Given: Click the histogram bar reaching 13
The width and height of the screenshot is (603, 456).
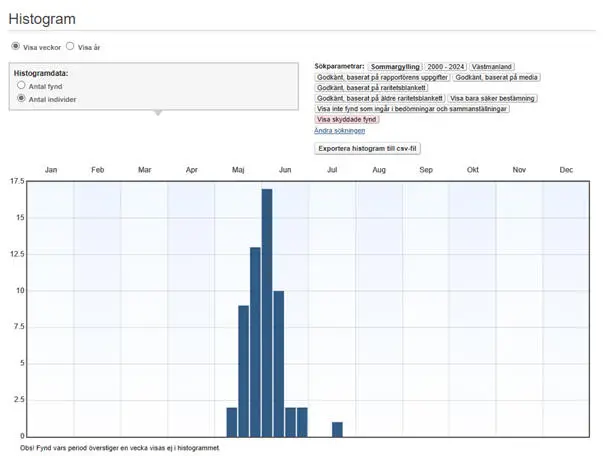Looking at the screenshot, I should coord(255,341).
